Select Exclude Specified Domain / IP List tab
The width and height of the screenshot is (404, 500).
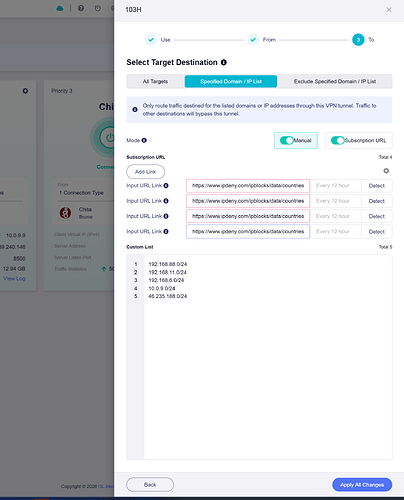[x=335, y=81]
